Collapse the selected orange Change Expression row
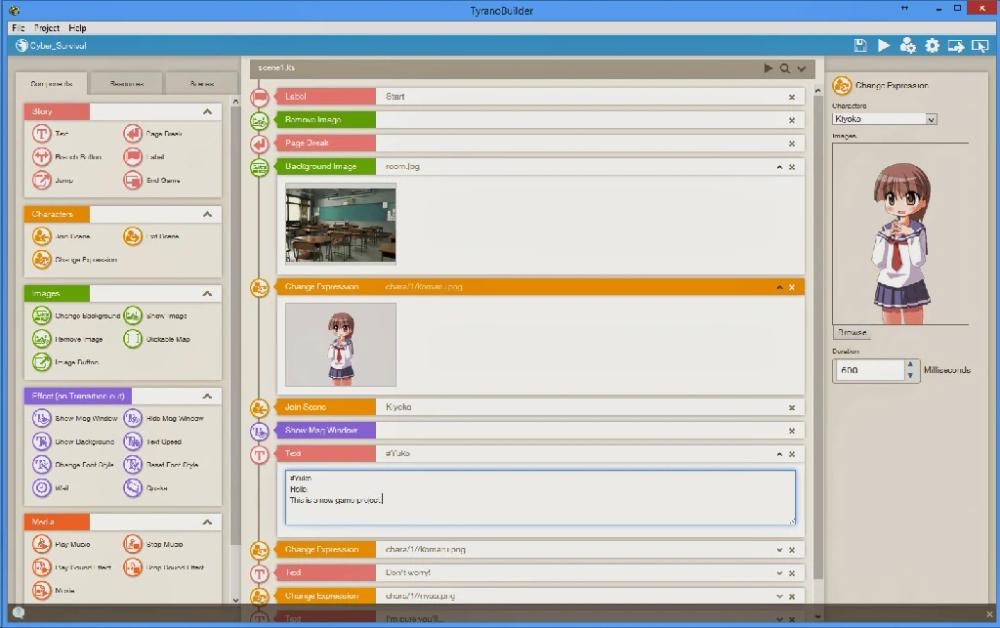Image resolution: width=1000 pixels, height=628 pixels. point(779,287)
